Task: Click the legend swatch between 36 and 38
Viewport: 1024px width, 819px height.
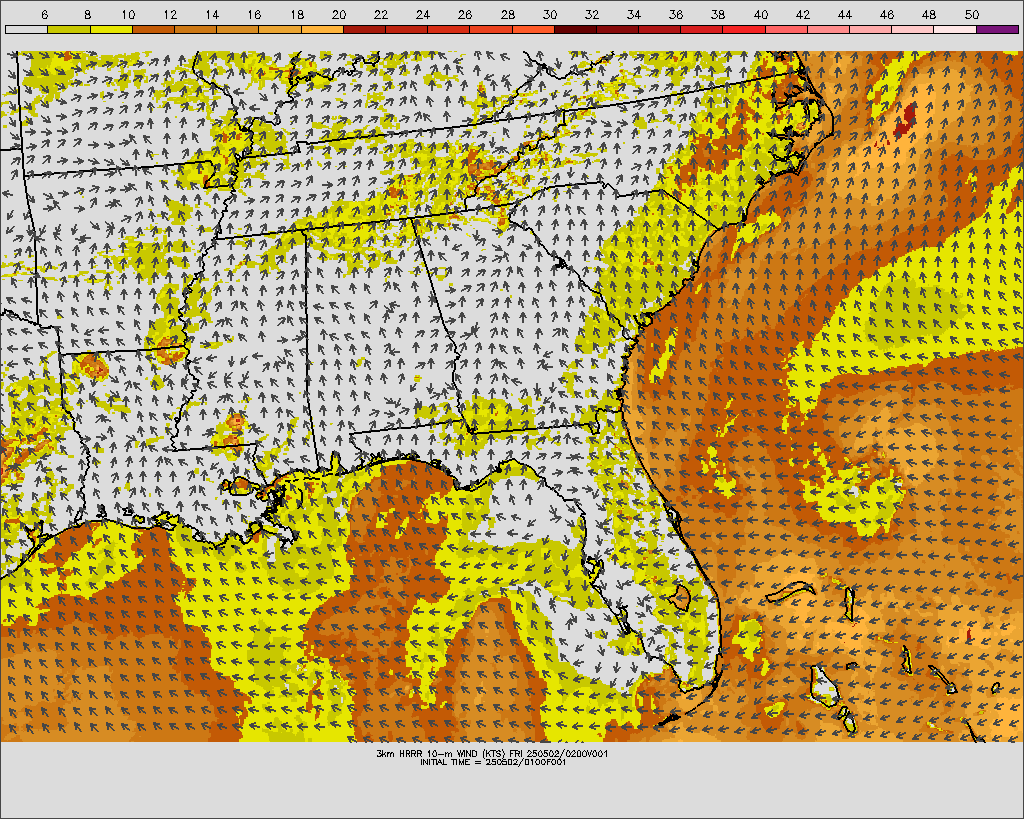Action: pos(702,29)
